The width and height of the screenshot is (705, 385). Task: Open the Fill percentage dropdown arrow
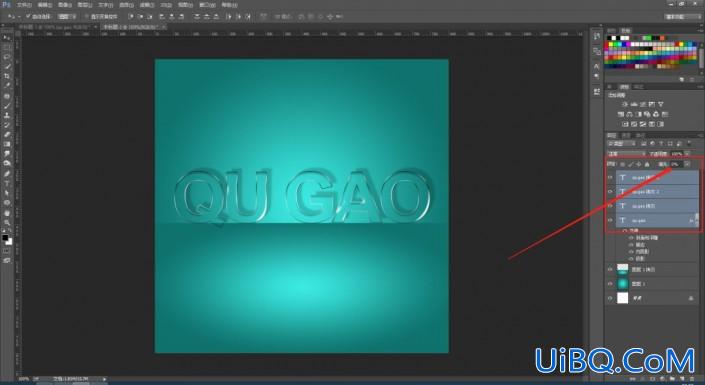coord(687,164)
